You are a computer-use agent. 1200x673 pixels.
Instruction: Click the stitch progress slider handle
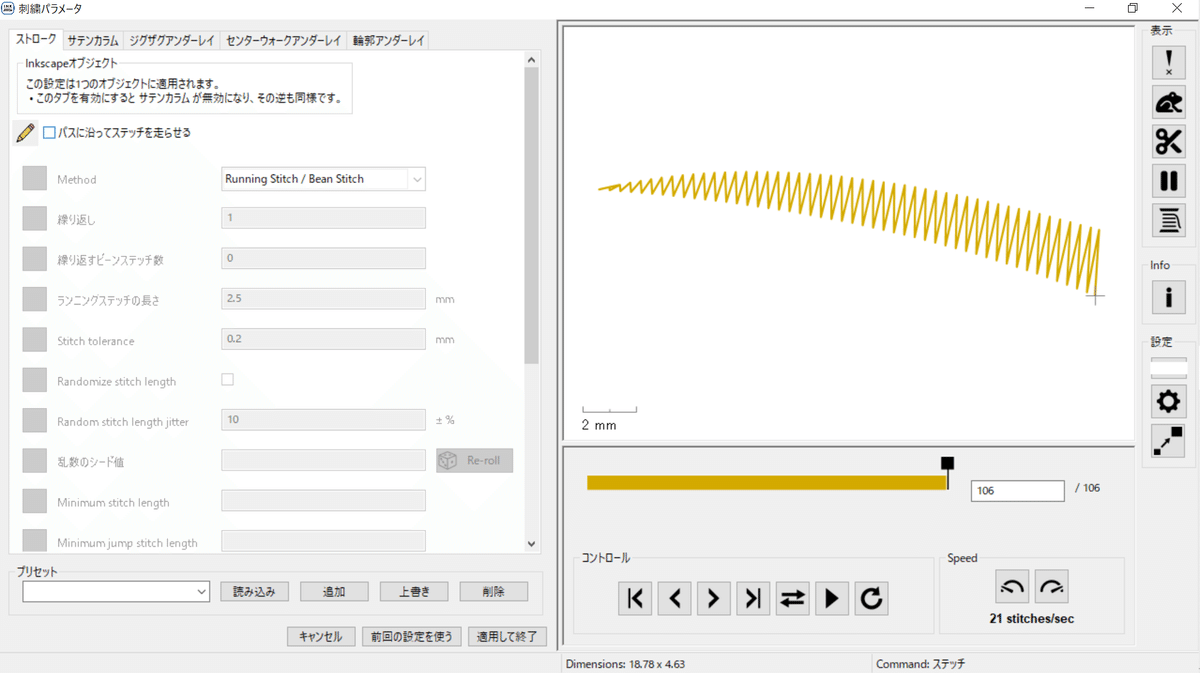click(x=947, y=463)
